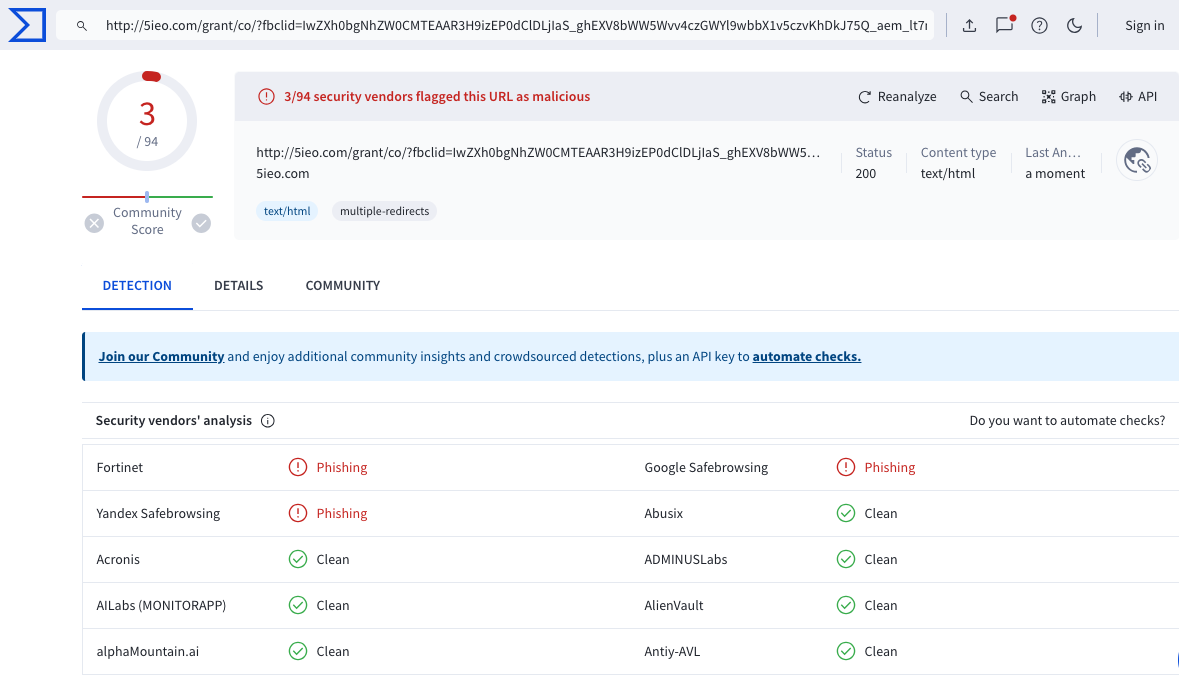Click the text/html tag

287,211
